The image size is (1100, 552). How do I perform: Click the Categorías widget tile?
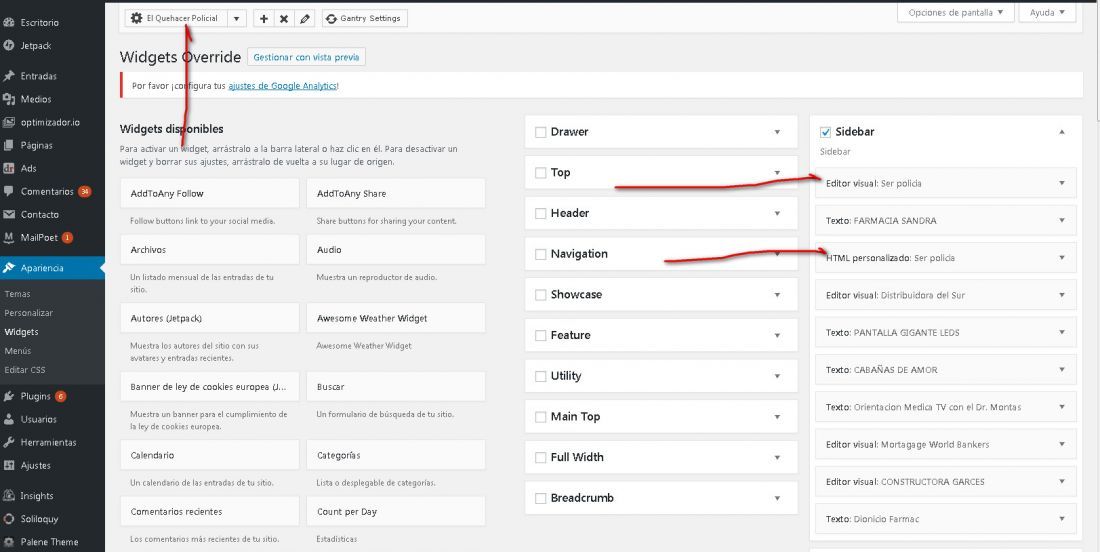click(x=396, y=455)
